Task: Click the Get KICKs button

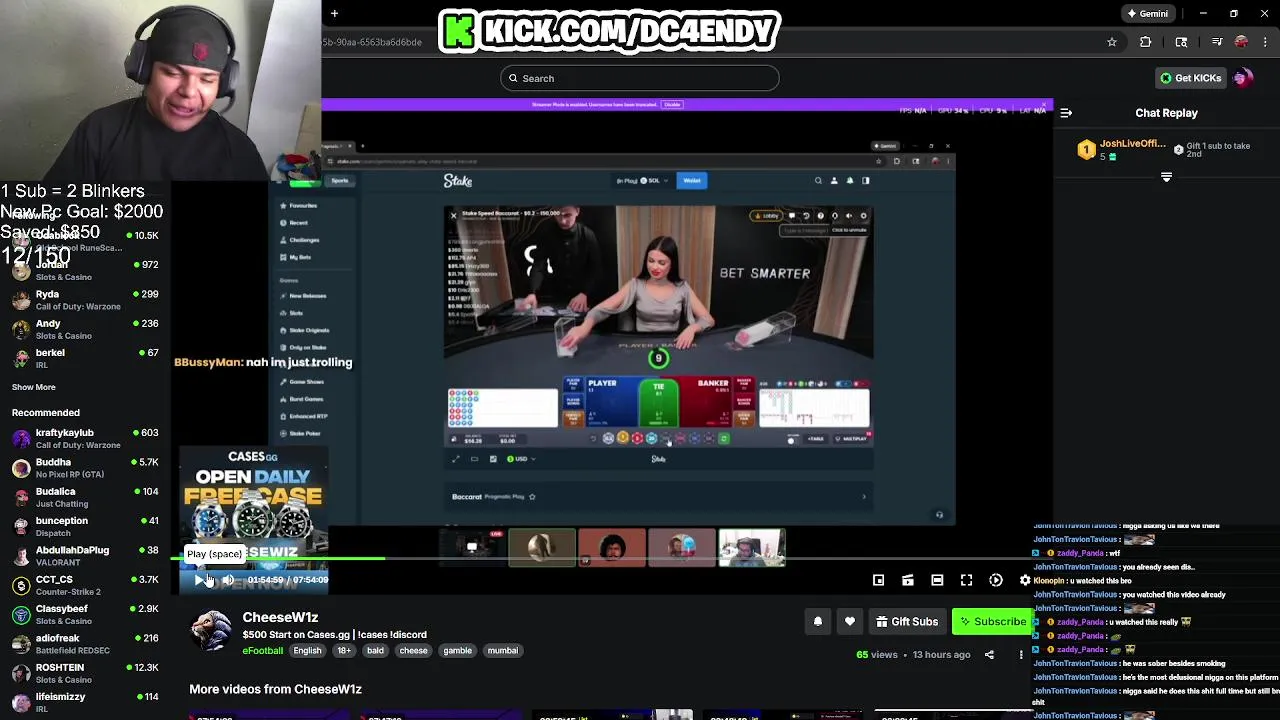Action: (1190, 78)
